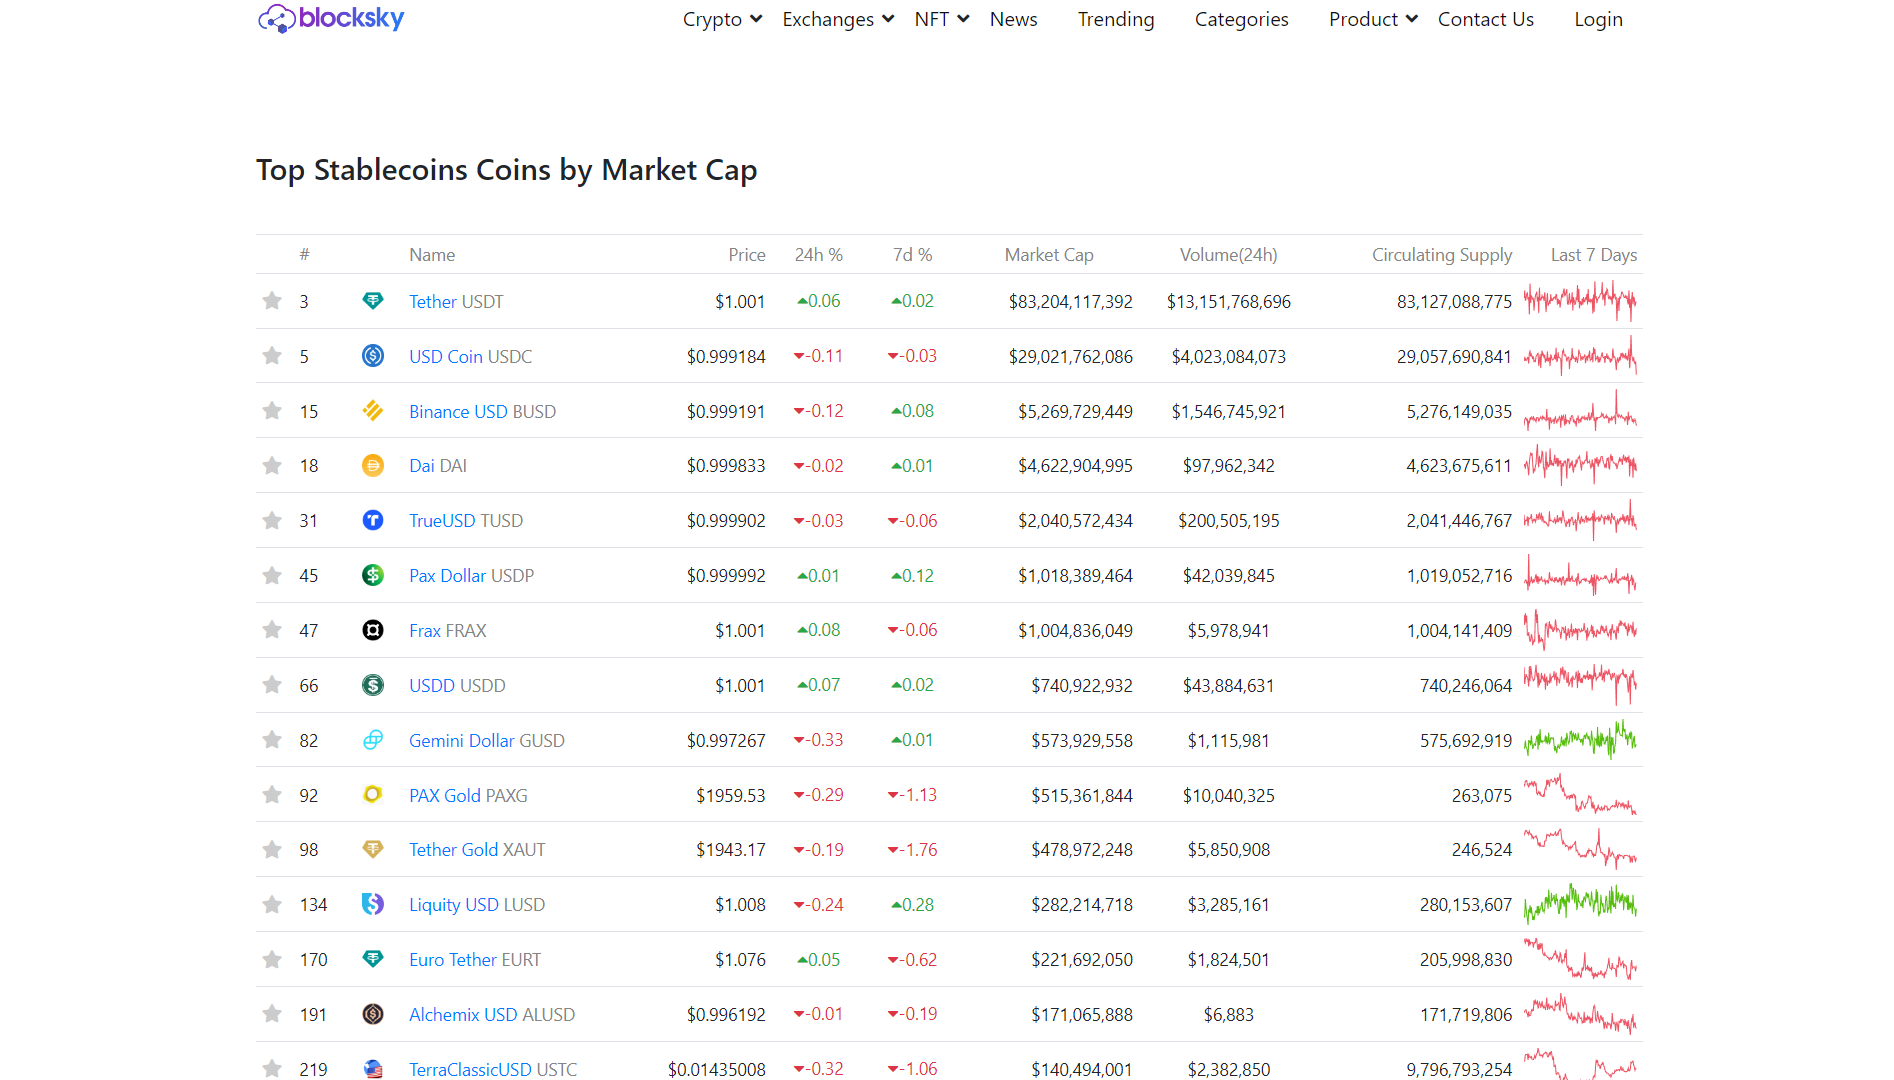Open the Gemini Dollar GUSD link
This screenshot has height=1080, width=1894.
(487, 740)
